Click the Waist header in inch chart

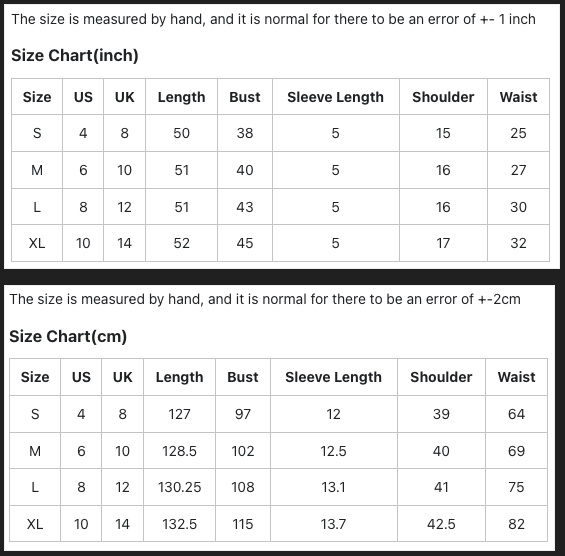[518, 97]
